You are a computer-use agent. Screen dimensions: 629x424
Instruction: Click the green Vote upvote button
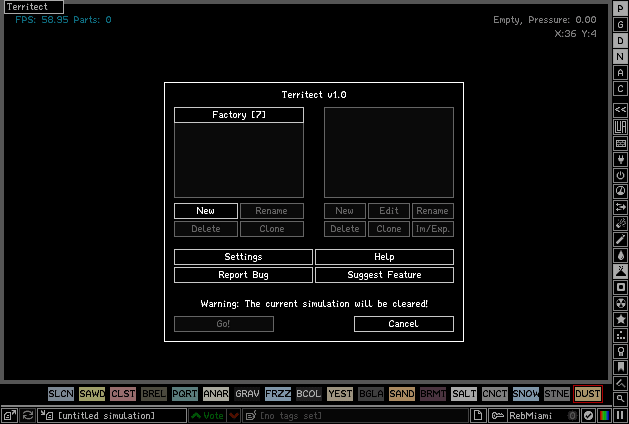pos(207,416)
